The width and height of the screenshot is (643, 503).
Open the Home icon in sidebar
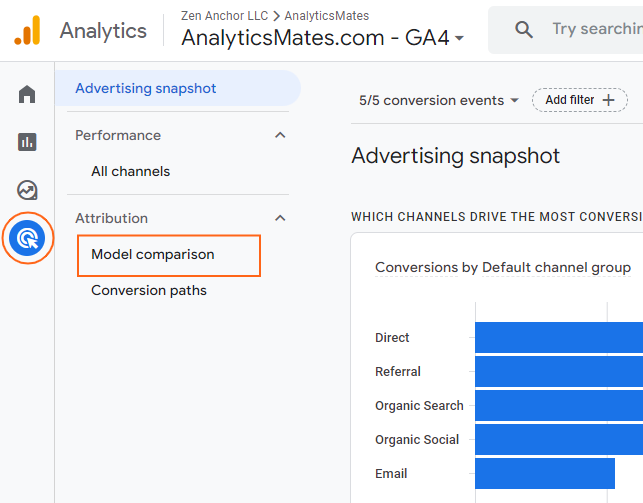pos(27,94)
